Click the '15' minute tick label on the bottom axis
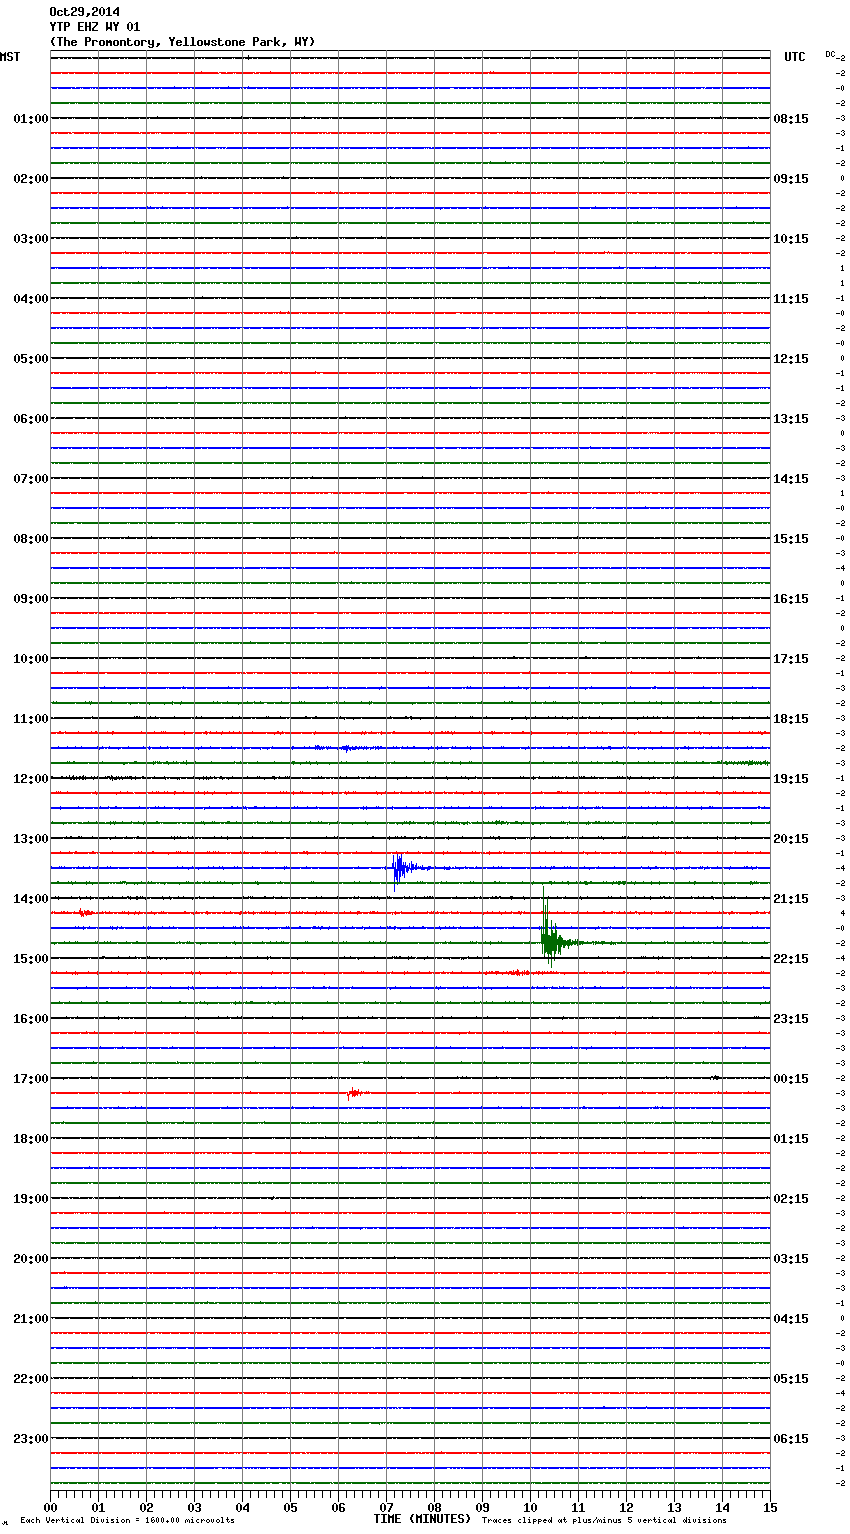 pyautogui.click(x=770, y=1507)
